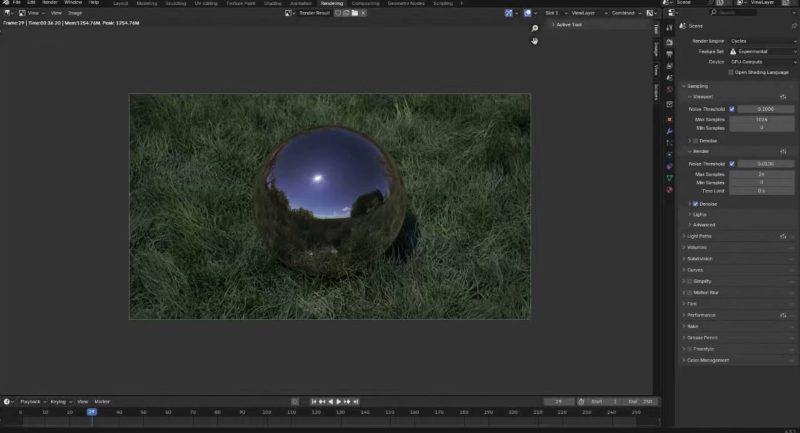Screen dimensions: 800x433
Task: Enable Viewport Denoise checkbox
Action: [695, 141]
